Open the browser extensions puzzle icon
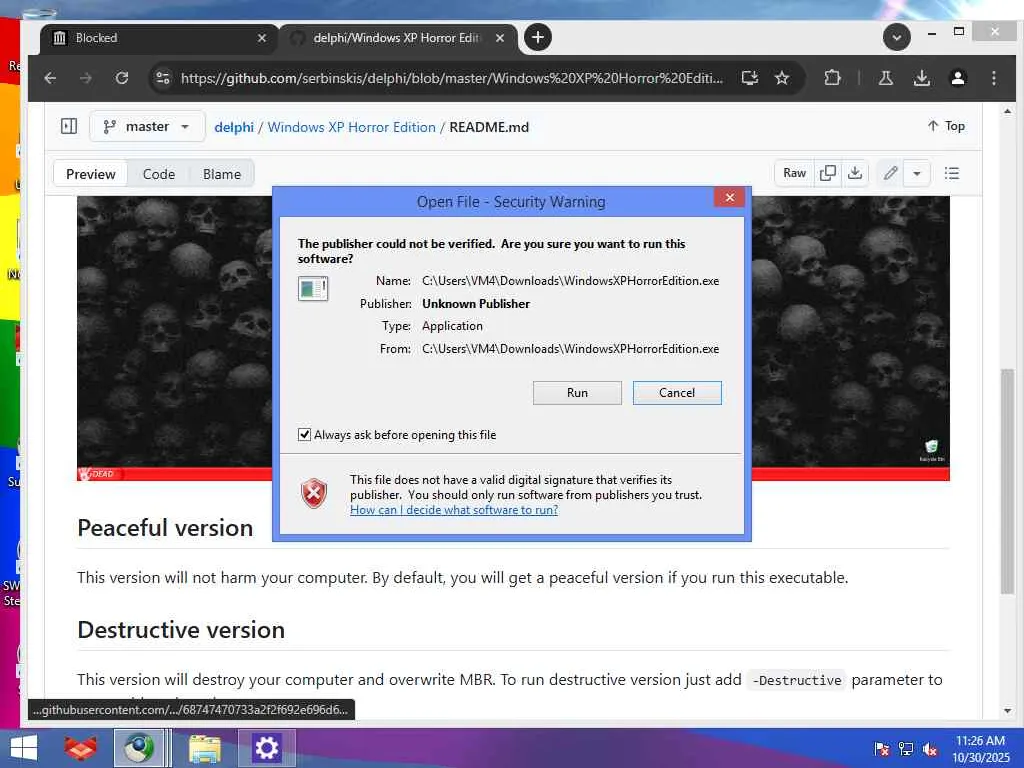 click(833, 78)
